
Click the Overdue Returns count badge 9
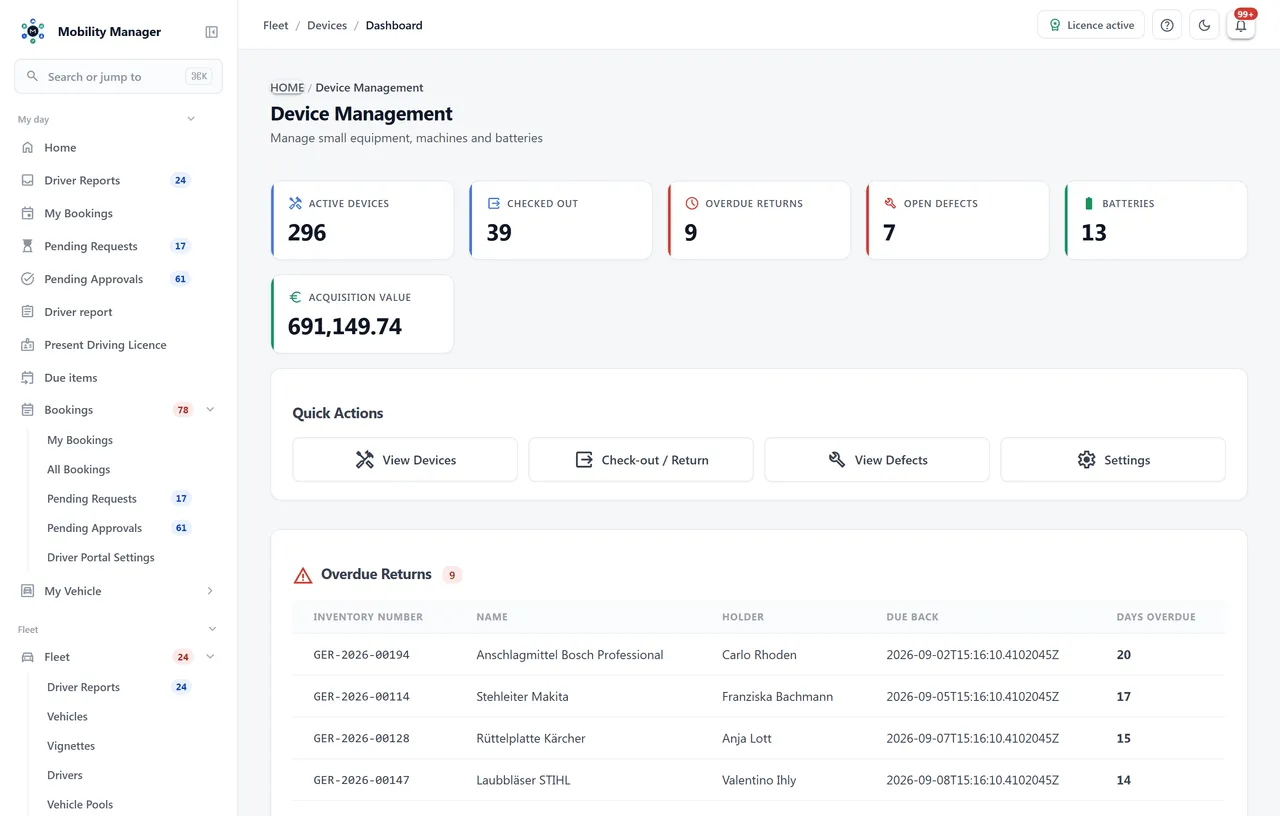click(x=452, y=575)
